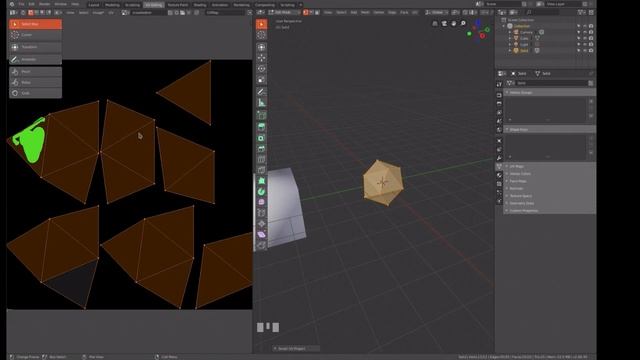The height and width of the screenshot is (360, 640).
Task: Switch to the Shading workspace tab
Action: coord(200,5)
